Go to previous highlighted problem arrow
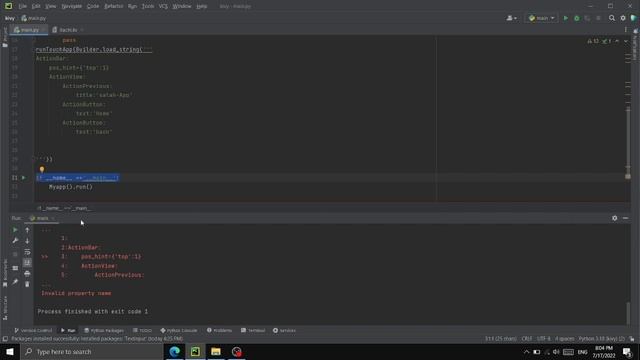Screen dimensions: 640x360 pos(617,41)
